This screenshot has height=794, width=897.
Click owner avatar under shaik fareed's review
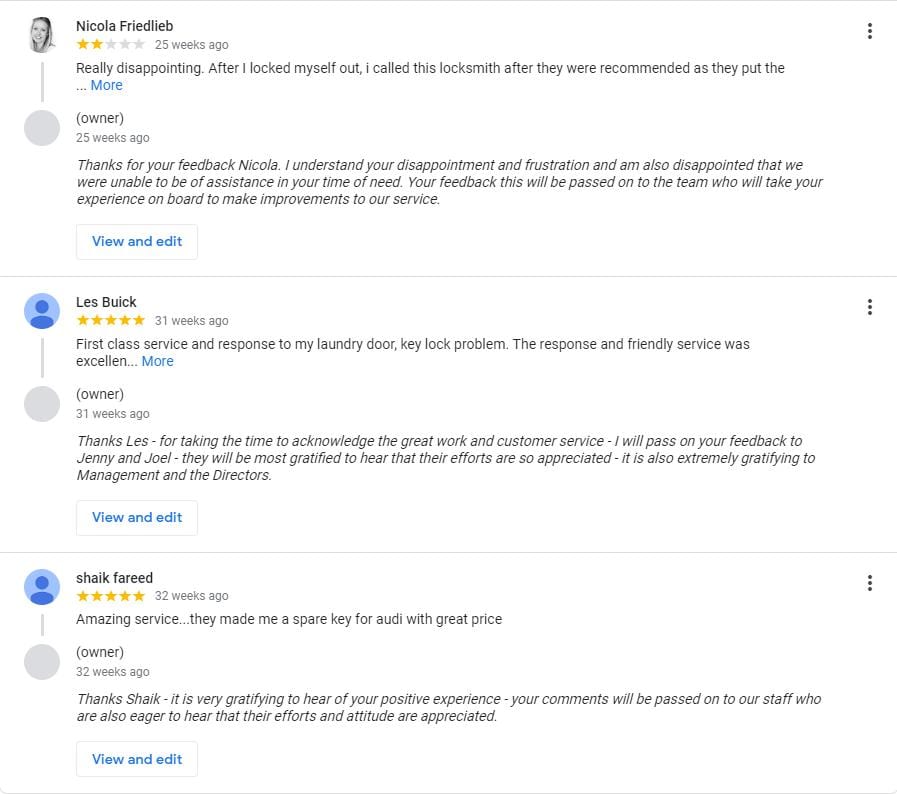pyautogui.click(x=42, y=662)
